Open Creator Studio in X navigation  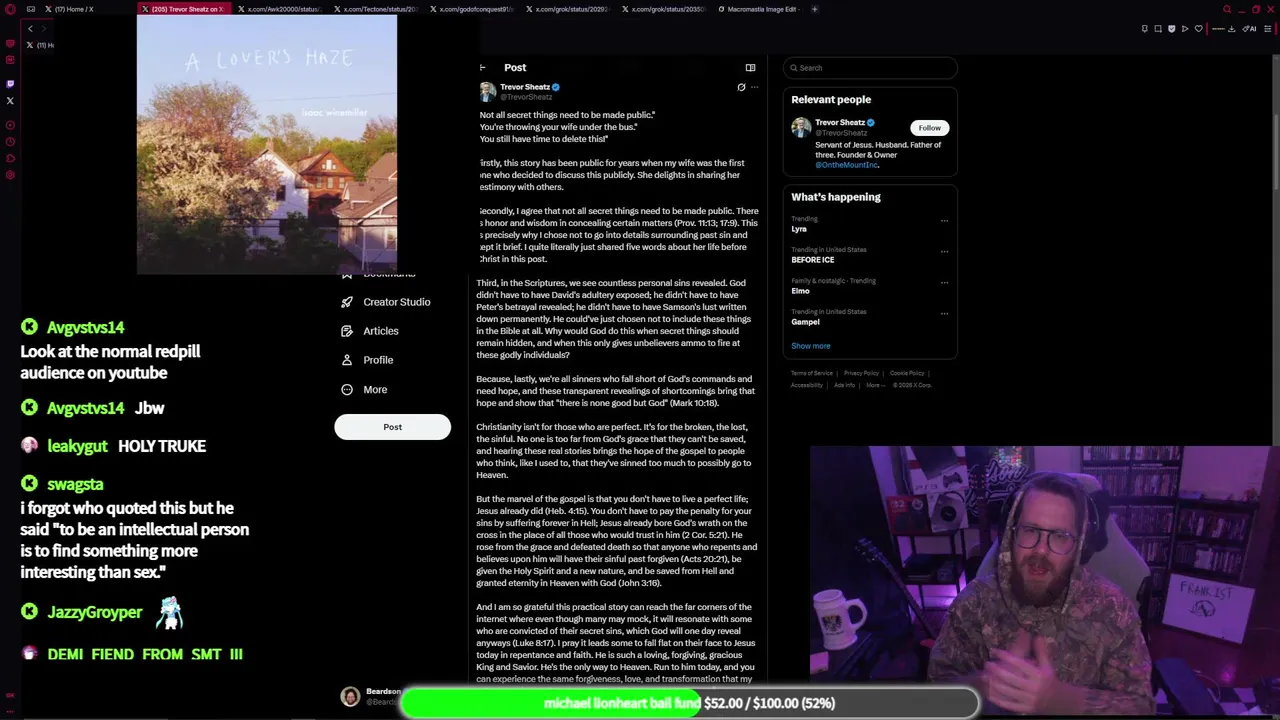pyautogui.click(x=386, y=302)
